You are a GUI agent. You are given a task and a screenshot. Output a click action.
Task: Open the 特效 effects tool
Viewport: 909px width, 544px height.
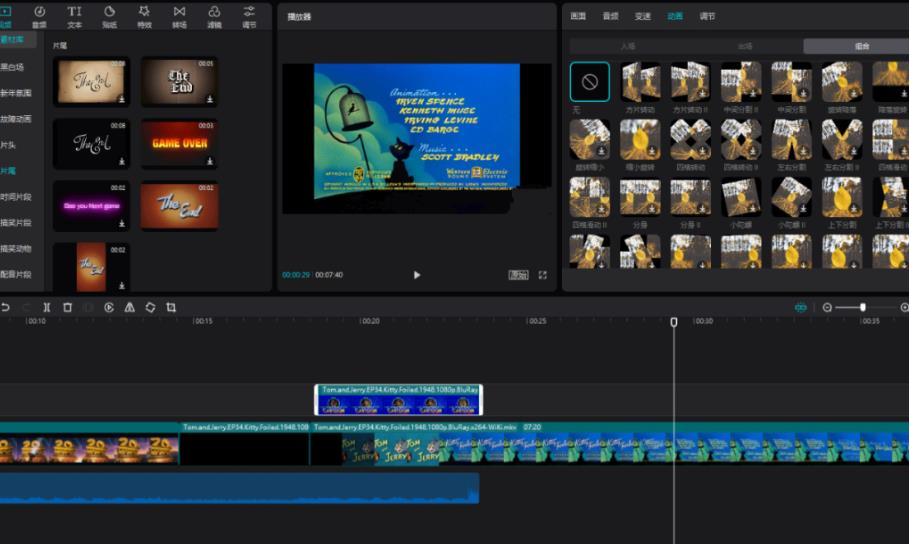point(144,16)
